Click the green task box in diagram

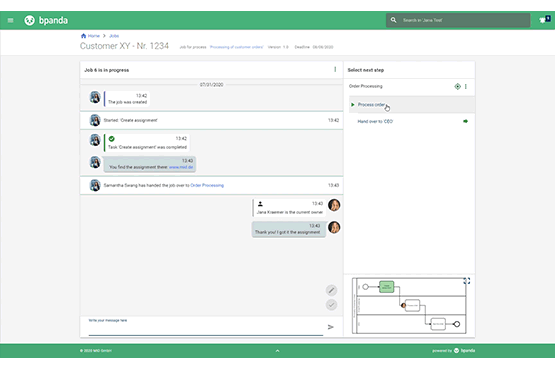click(387, 287)
